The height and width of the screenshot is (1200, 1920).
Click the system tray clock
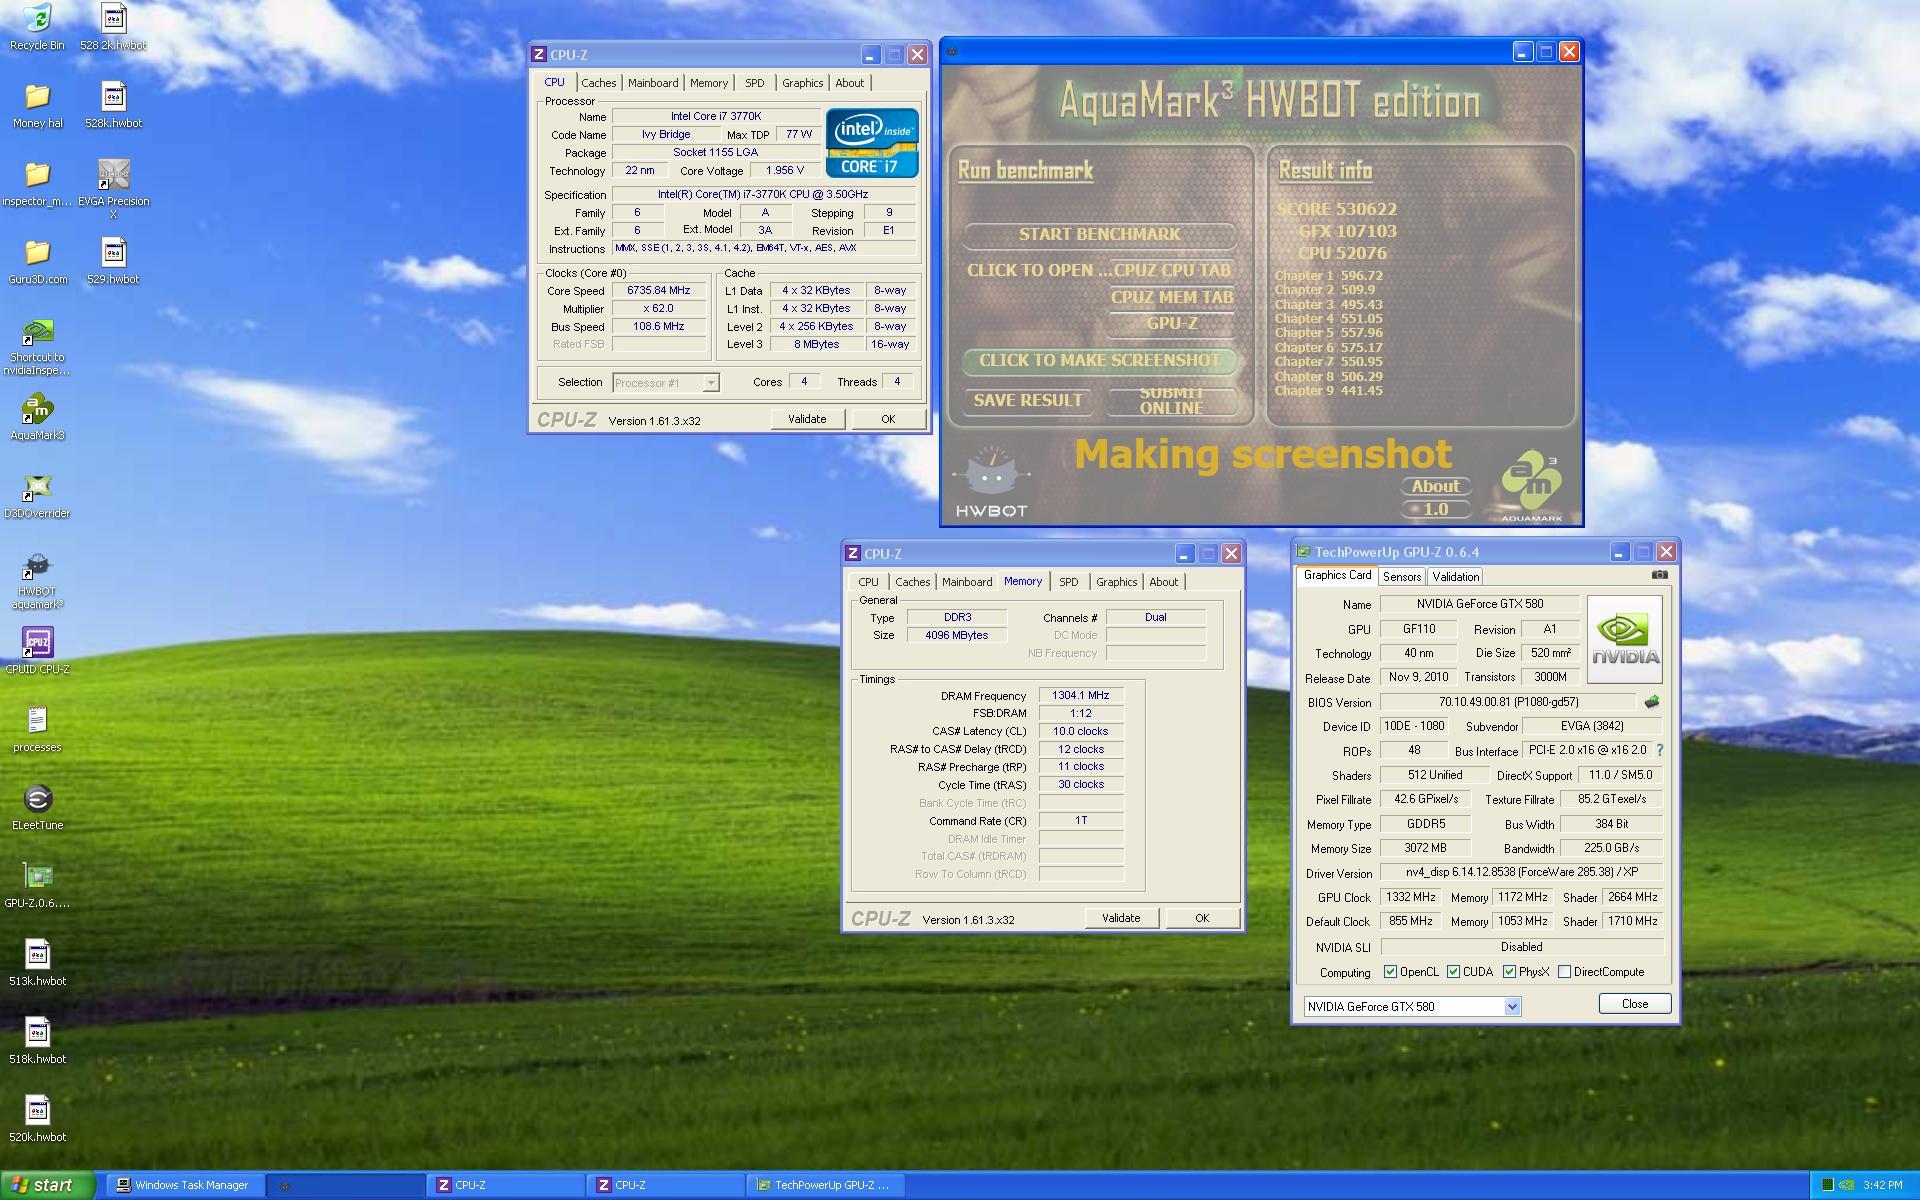[x=1883, y=1185]
